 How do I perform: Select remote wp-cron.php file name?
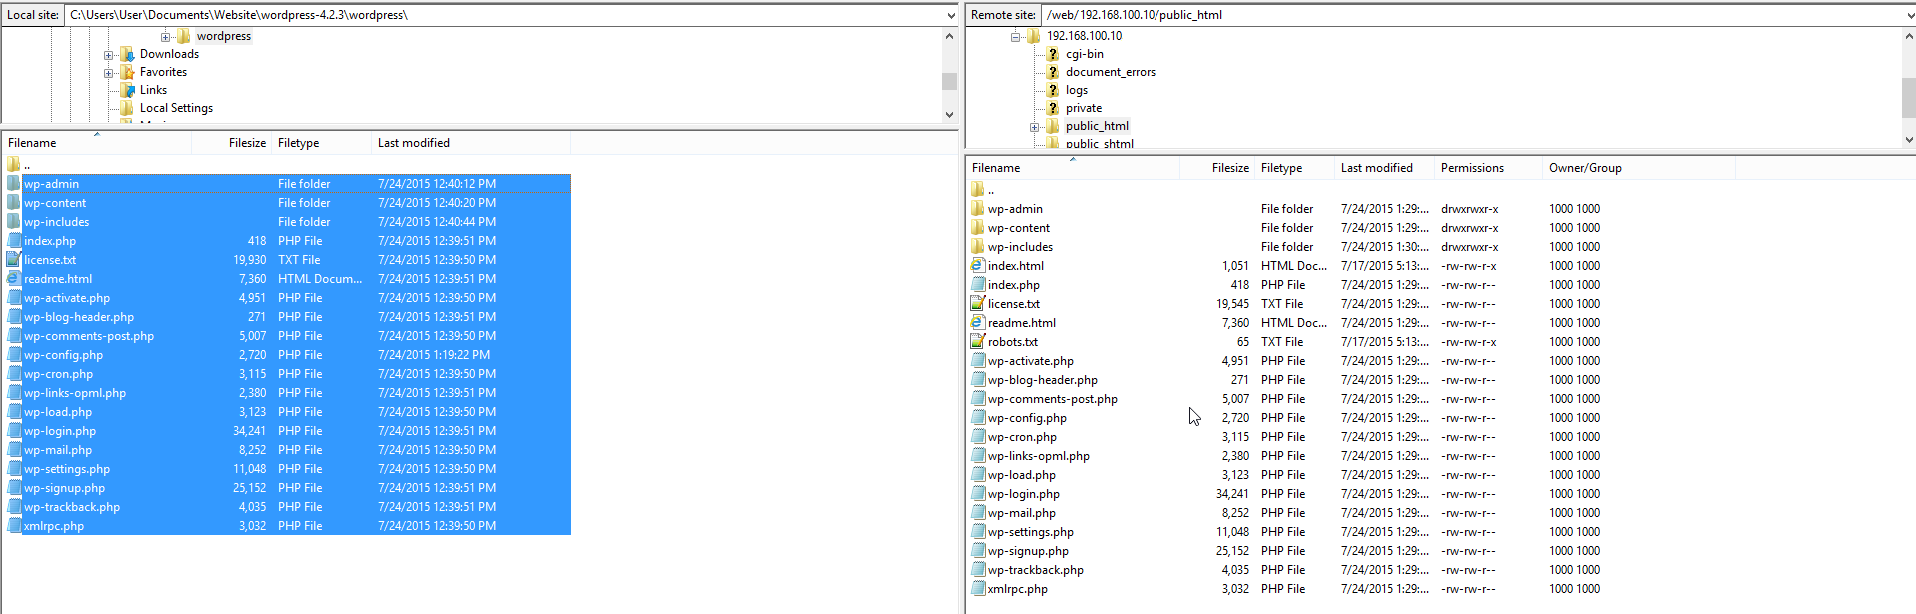(1022, 437)
